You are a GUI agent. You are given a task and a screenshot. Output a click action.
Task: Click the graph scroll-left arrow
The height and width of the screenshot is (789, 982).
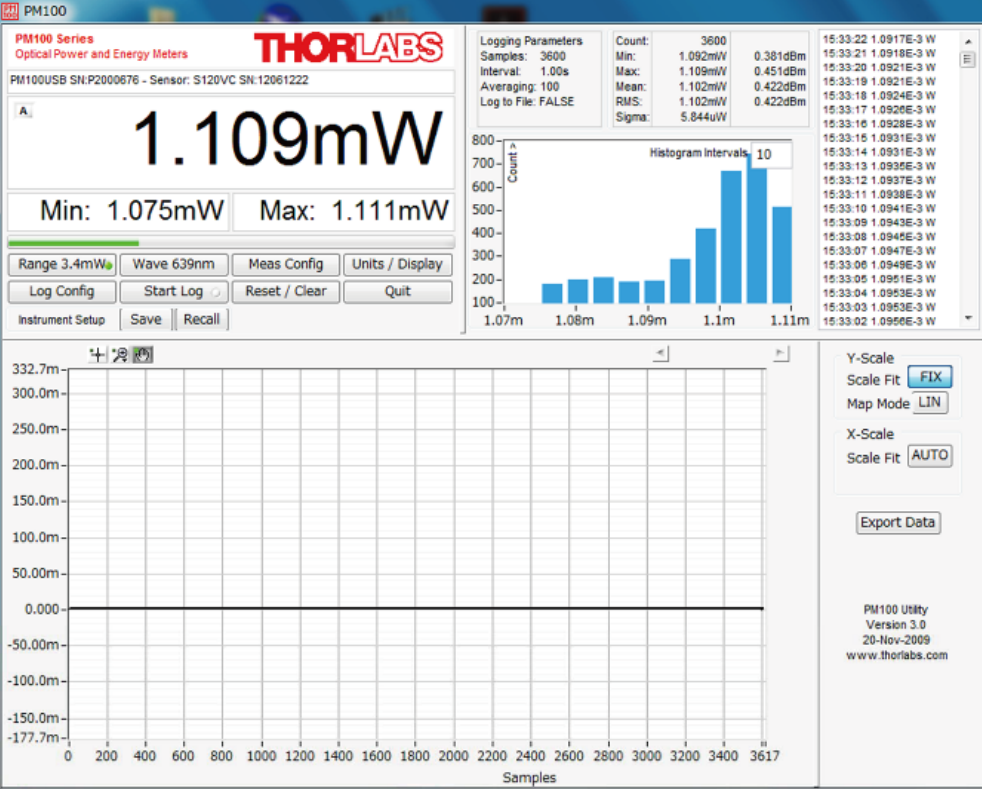click(x=660, y=353)
